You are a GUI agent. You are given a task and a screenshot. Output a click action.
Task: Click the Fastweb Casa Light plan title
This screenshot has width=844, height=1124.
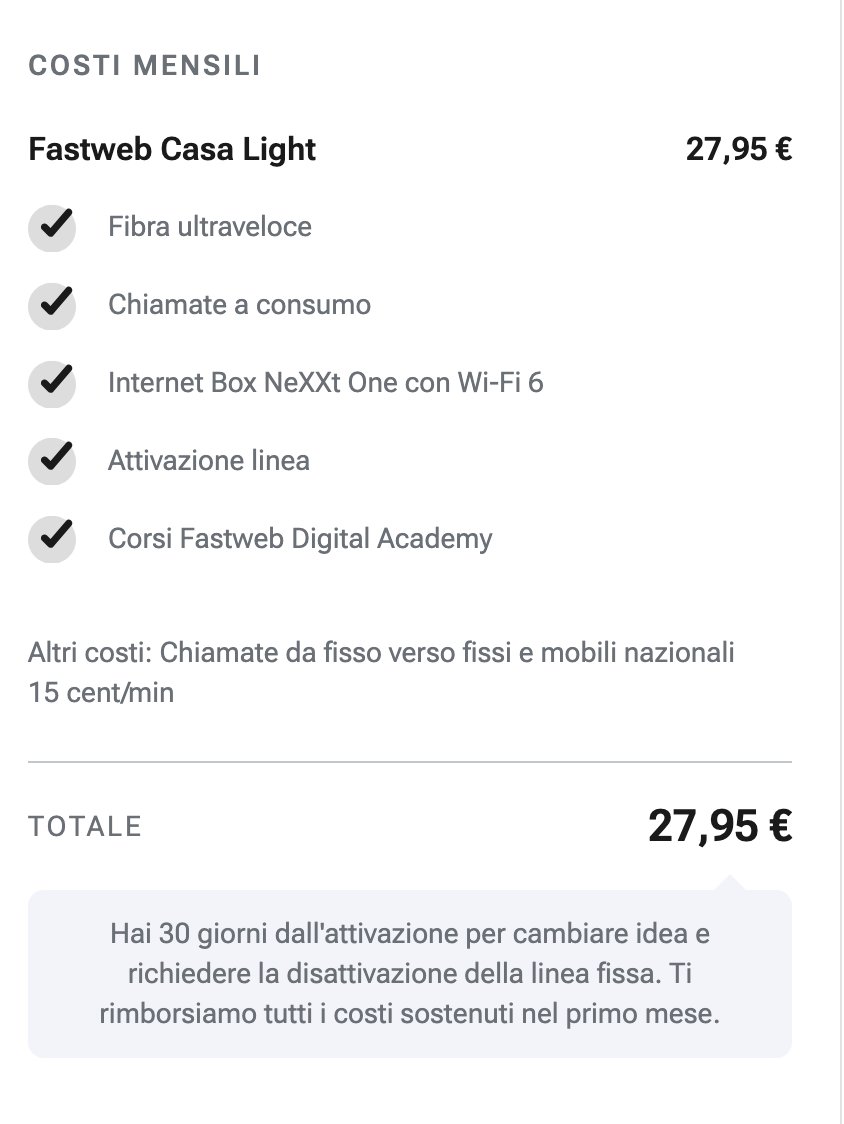click(172, 149)
